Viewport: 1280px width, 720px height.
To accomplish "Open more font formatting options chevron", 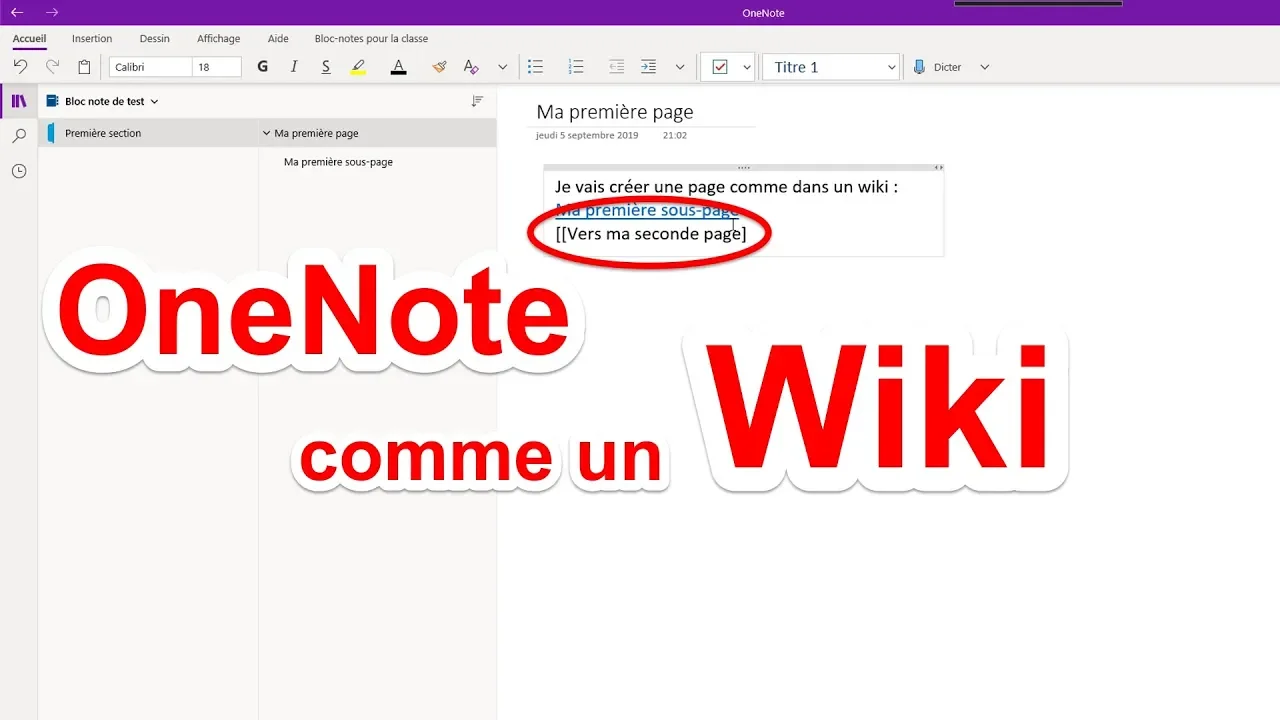I will click(x=503, y=67).
